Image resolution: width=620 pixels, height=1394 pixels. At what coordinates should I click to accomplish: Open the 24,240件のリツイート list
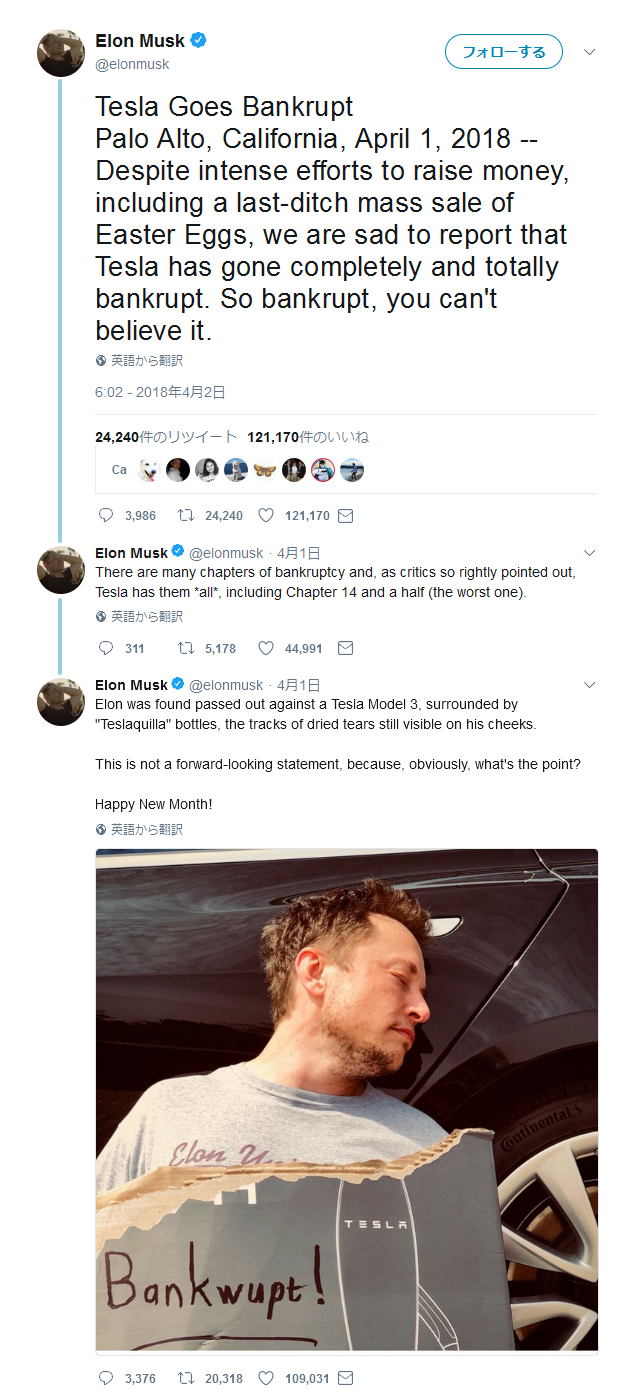coord(166,437)
